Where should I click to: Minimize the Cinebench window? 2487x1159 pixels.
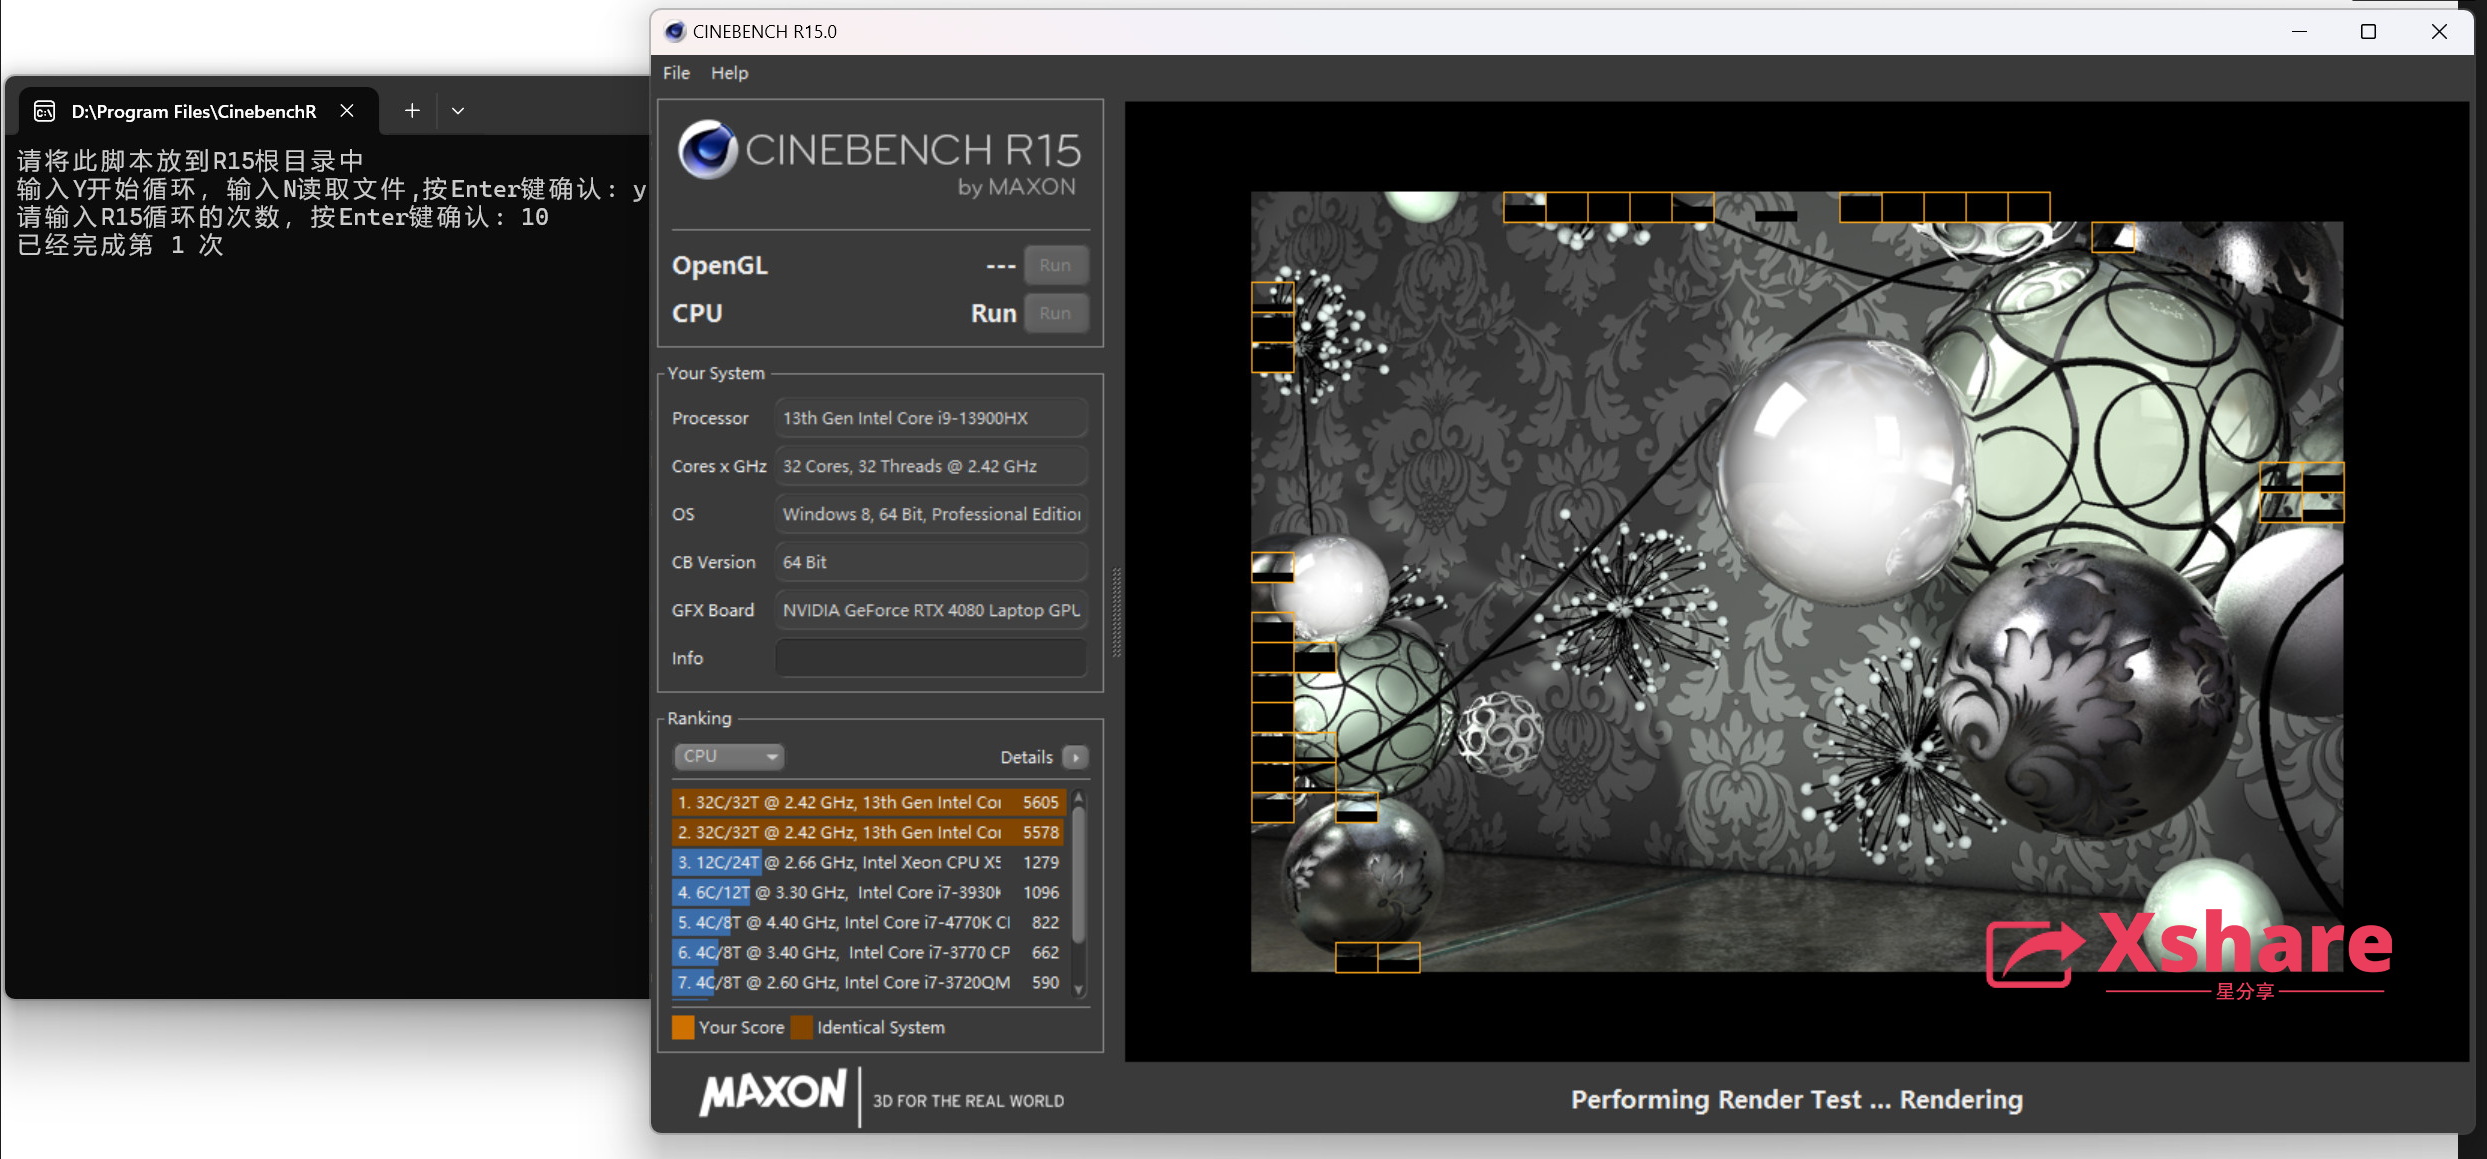point(2299,31)
